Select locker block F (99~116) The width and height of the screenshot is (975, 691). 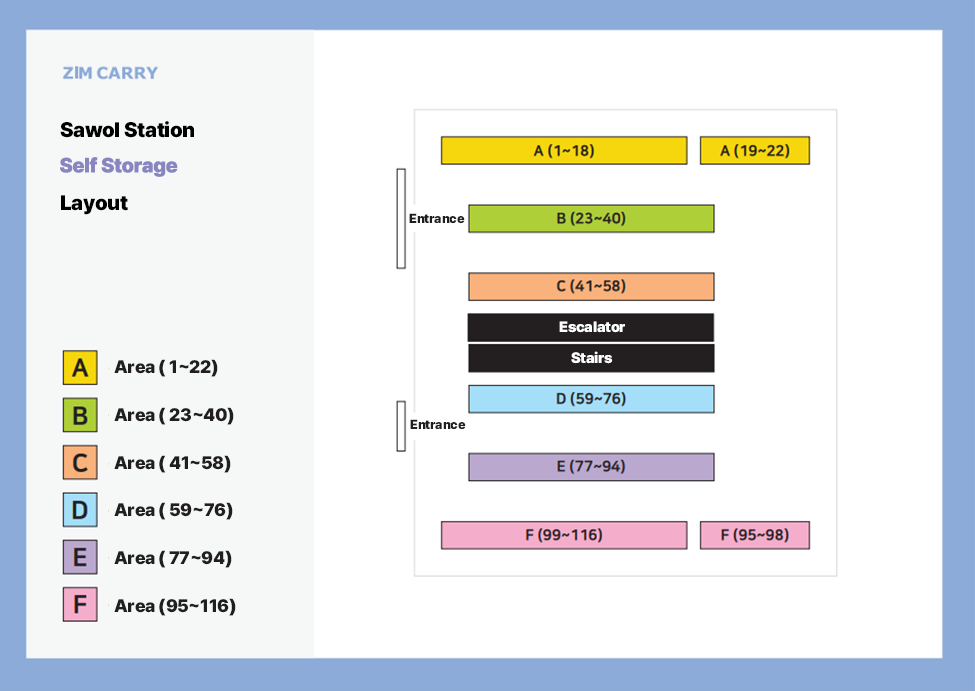(564, 535)
